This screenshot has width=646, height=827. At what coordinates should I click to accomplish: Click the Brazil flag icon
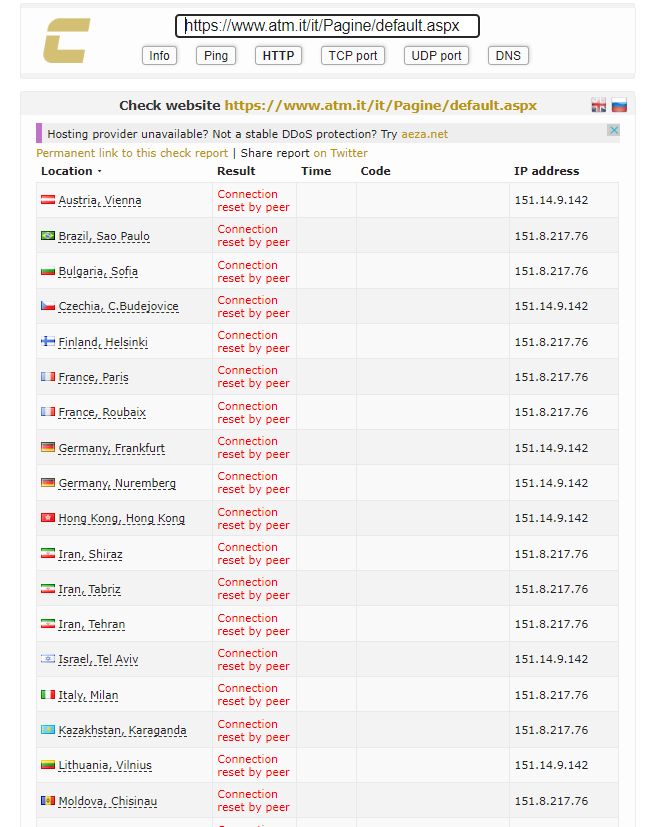point(47,236)
